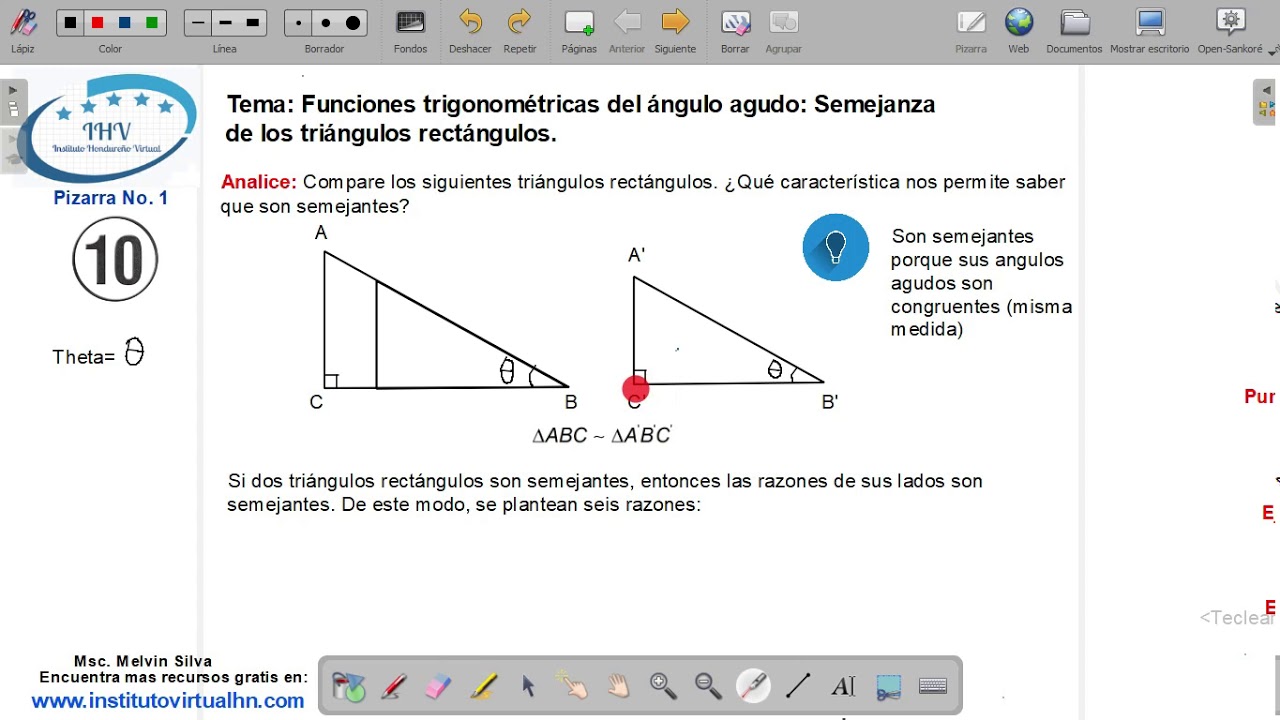
Task: Select the pink eraser tool
Action: 438,686
